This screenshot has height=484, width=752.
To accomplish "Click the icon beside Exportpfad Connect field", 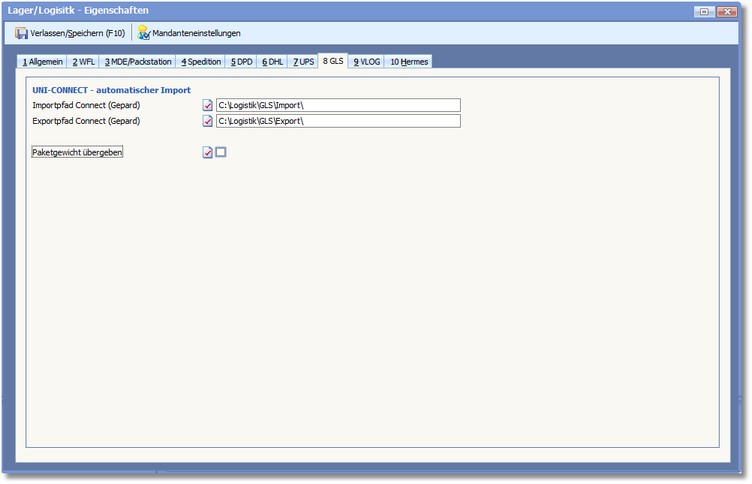I will pyautogui.click(x=208, y=121).
